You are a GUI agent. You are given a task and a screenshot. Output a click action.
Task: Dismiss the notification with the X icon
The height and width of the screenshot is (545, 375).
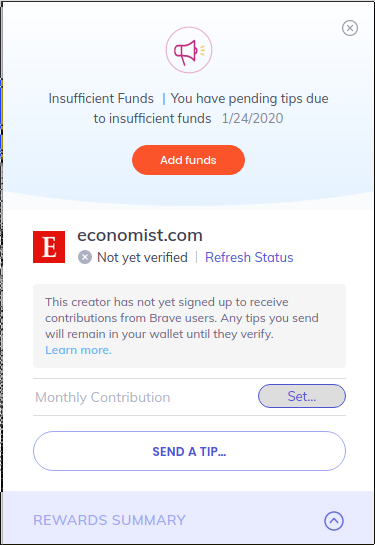[350, 28]
